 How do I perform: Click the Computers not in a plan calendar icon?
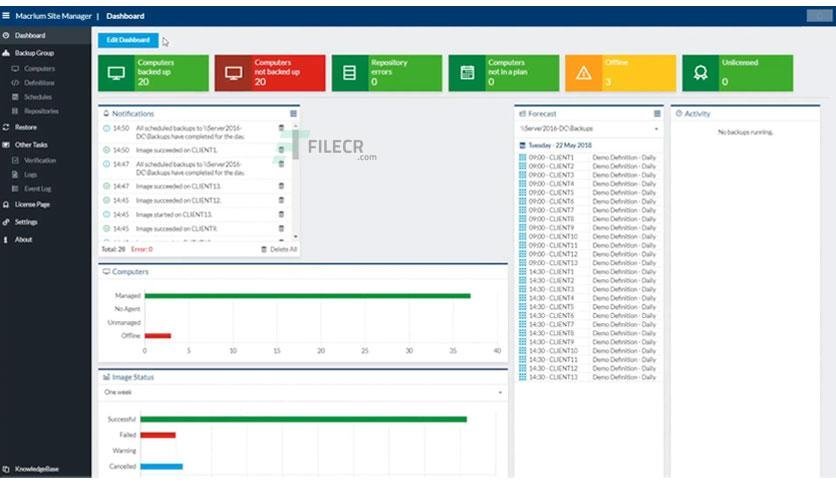pos(467,73)
